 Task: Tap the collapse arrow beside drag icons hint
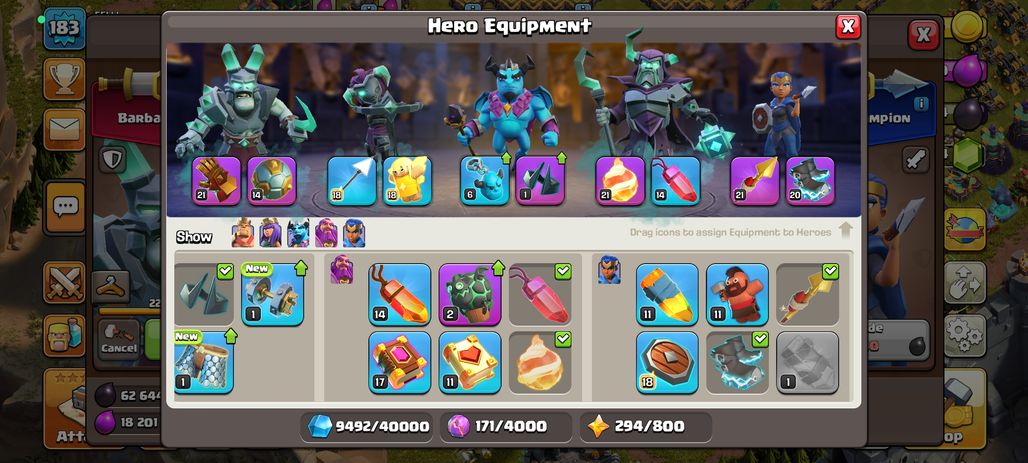(845, 230)
